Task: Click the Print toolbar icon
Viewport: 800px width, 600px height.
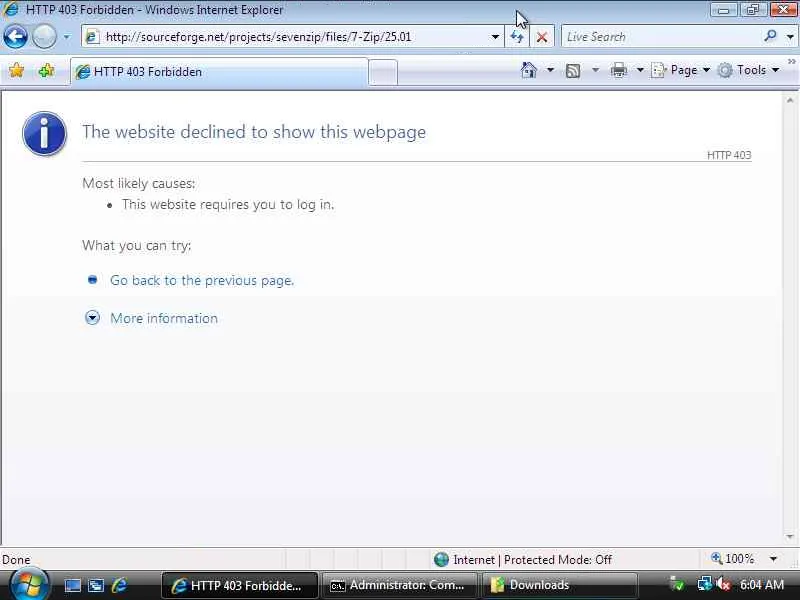Action: (x=619, y=70)
